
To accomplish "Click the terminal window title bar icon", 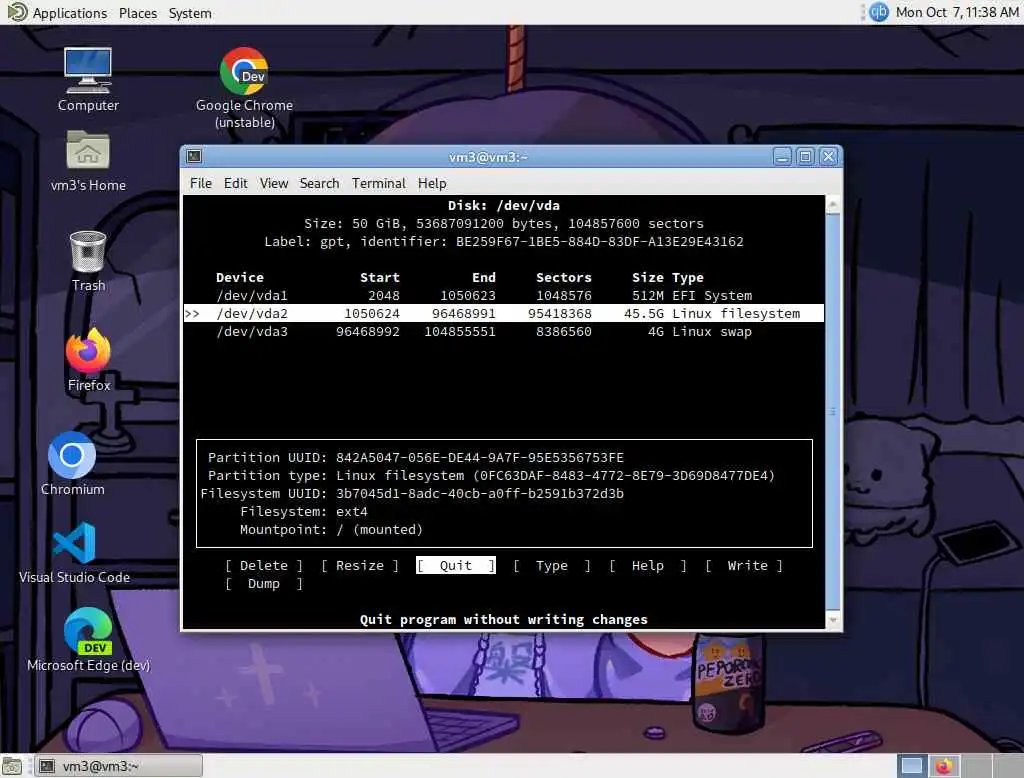I will coord(194,156).
